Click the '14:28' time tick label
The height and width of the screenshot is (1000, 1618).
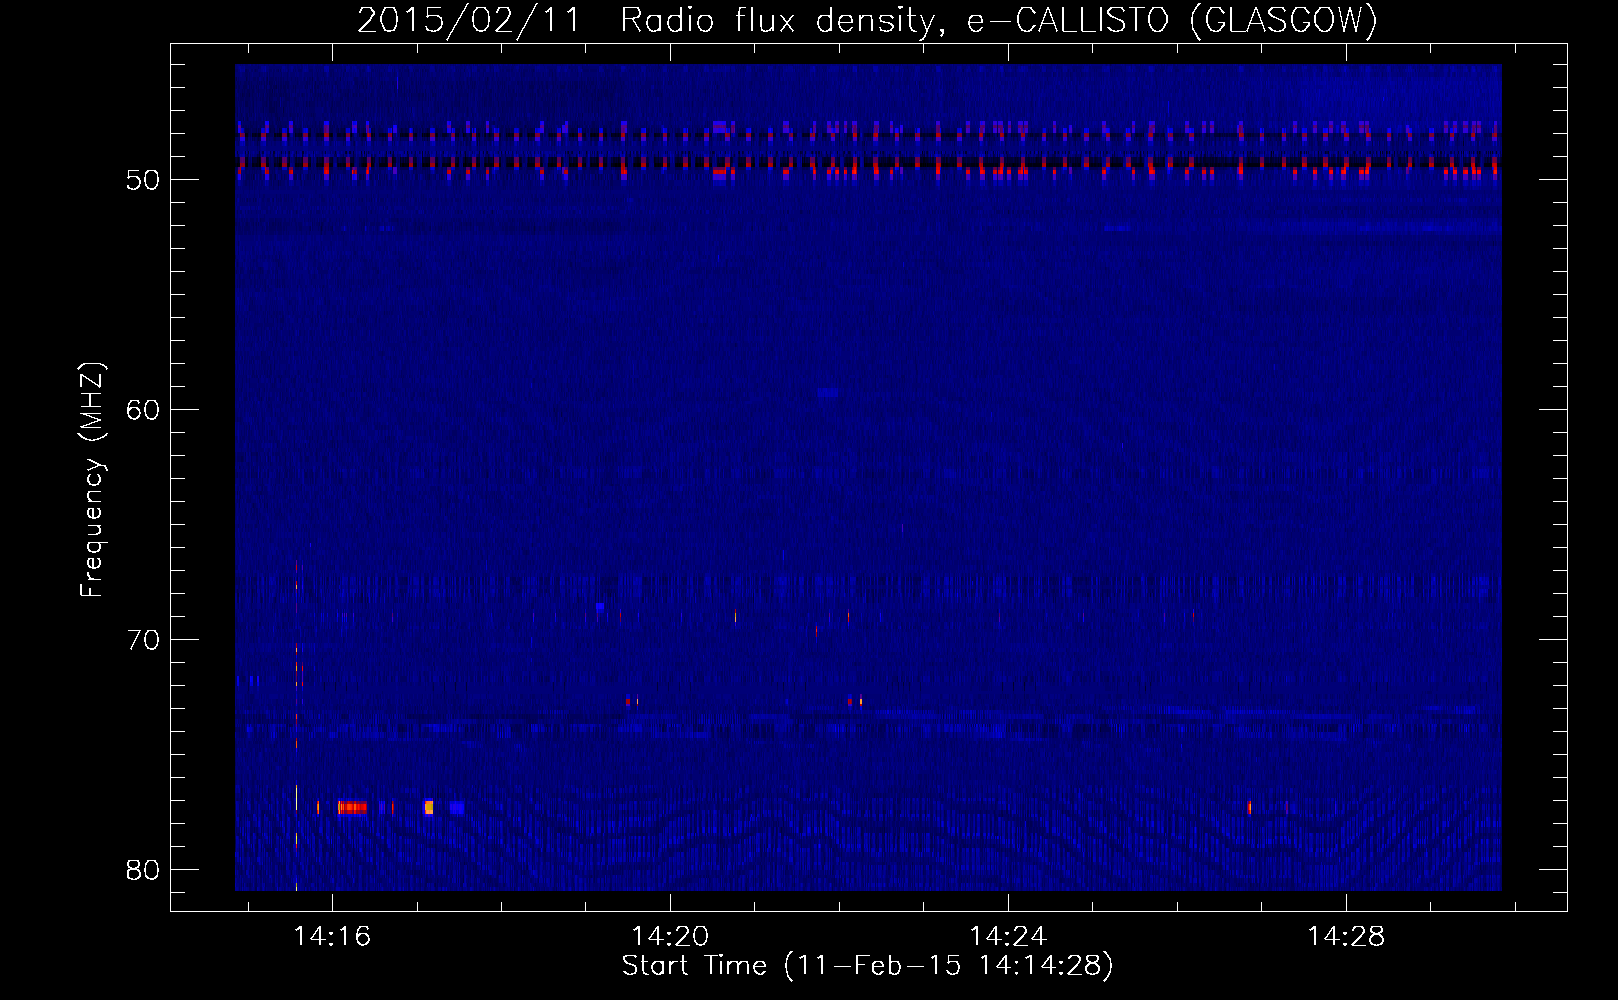click(x=1346, y=936)
